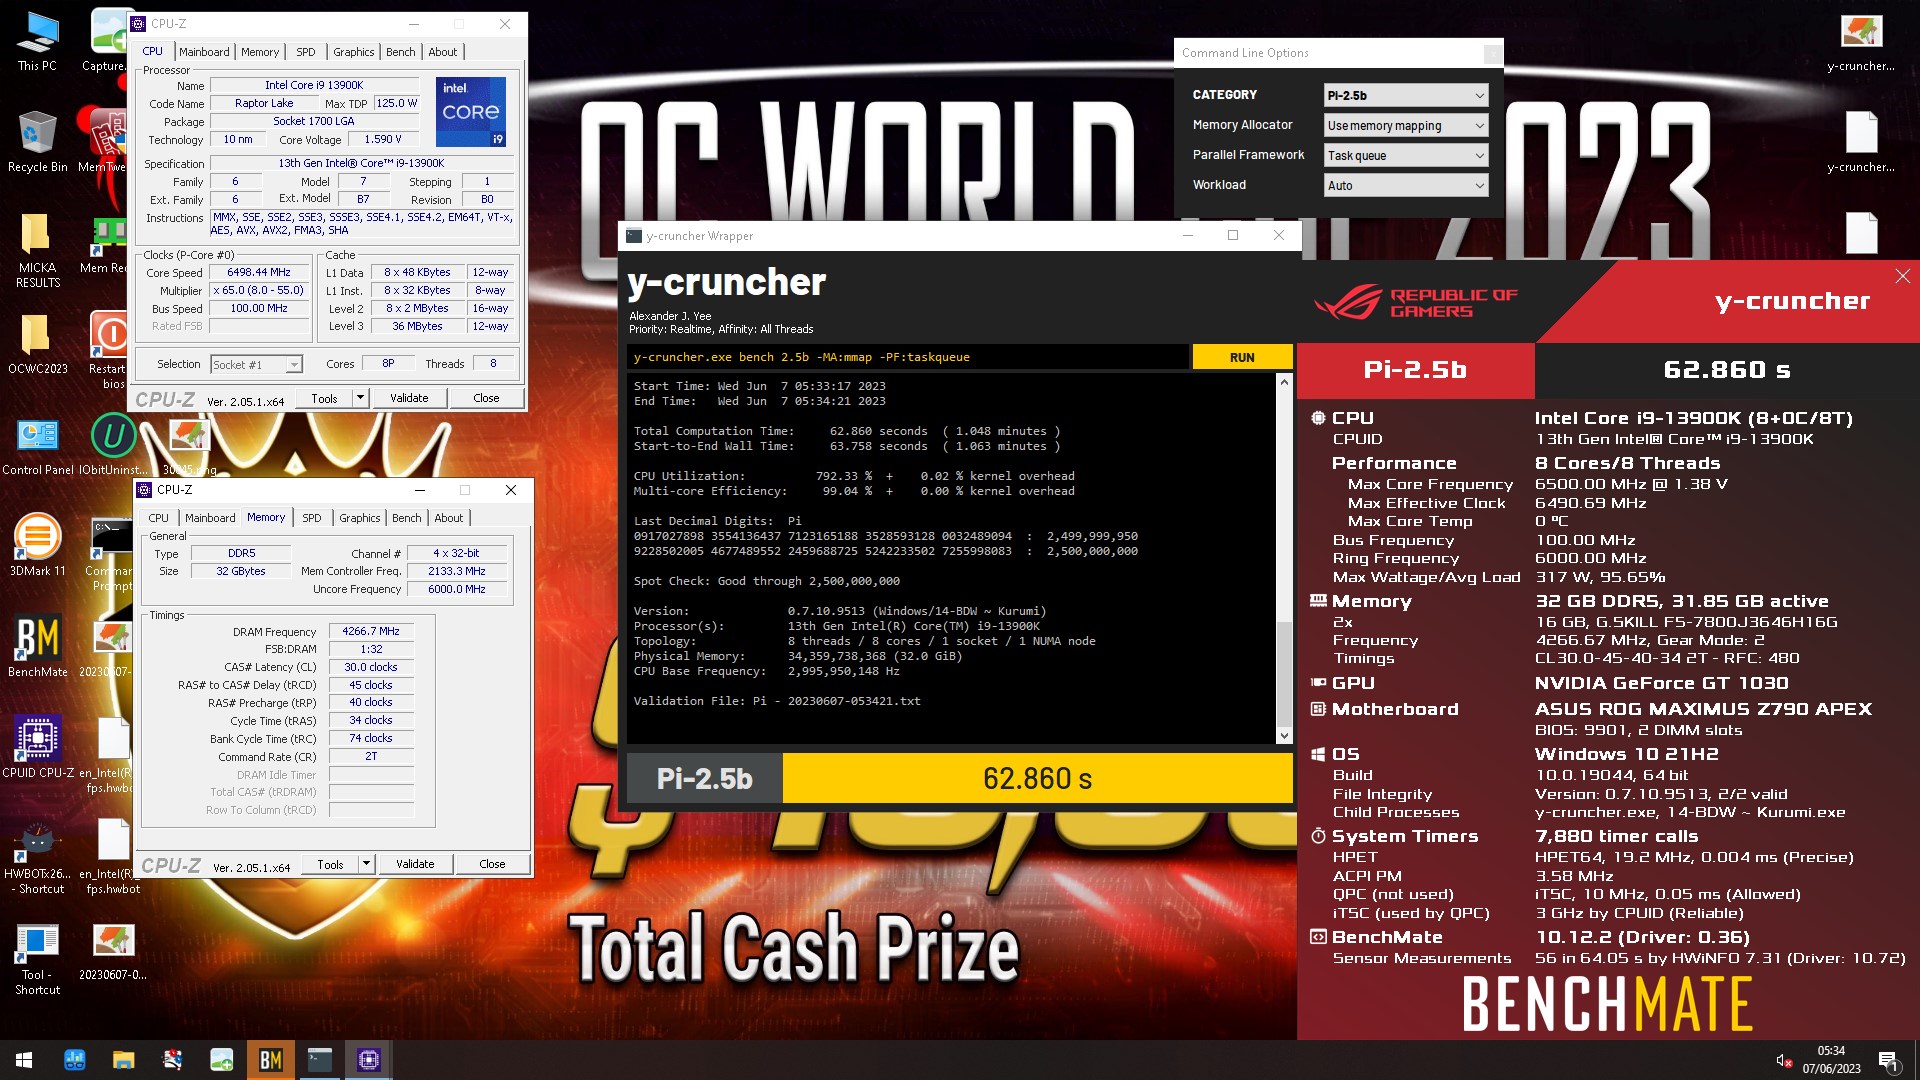
Task: Launch Control Panel desktop shortcut
Action: [x=38, y=445]
